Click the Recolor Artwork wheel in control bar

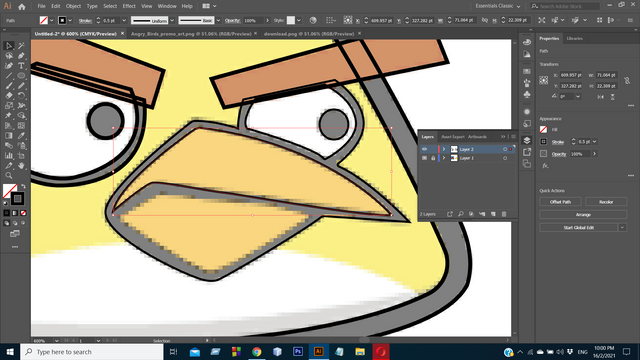(x=313, y=20)
